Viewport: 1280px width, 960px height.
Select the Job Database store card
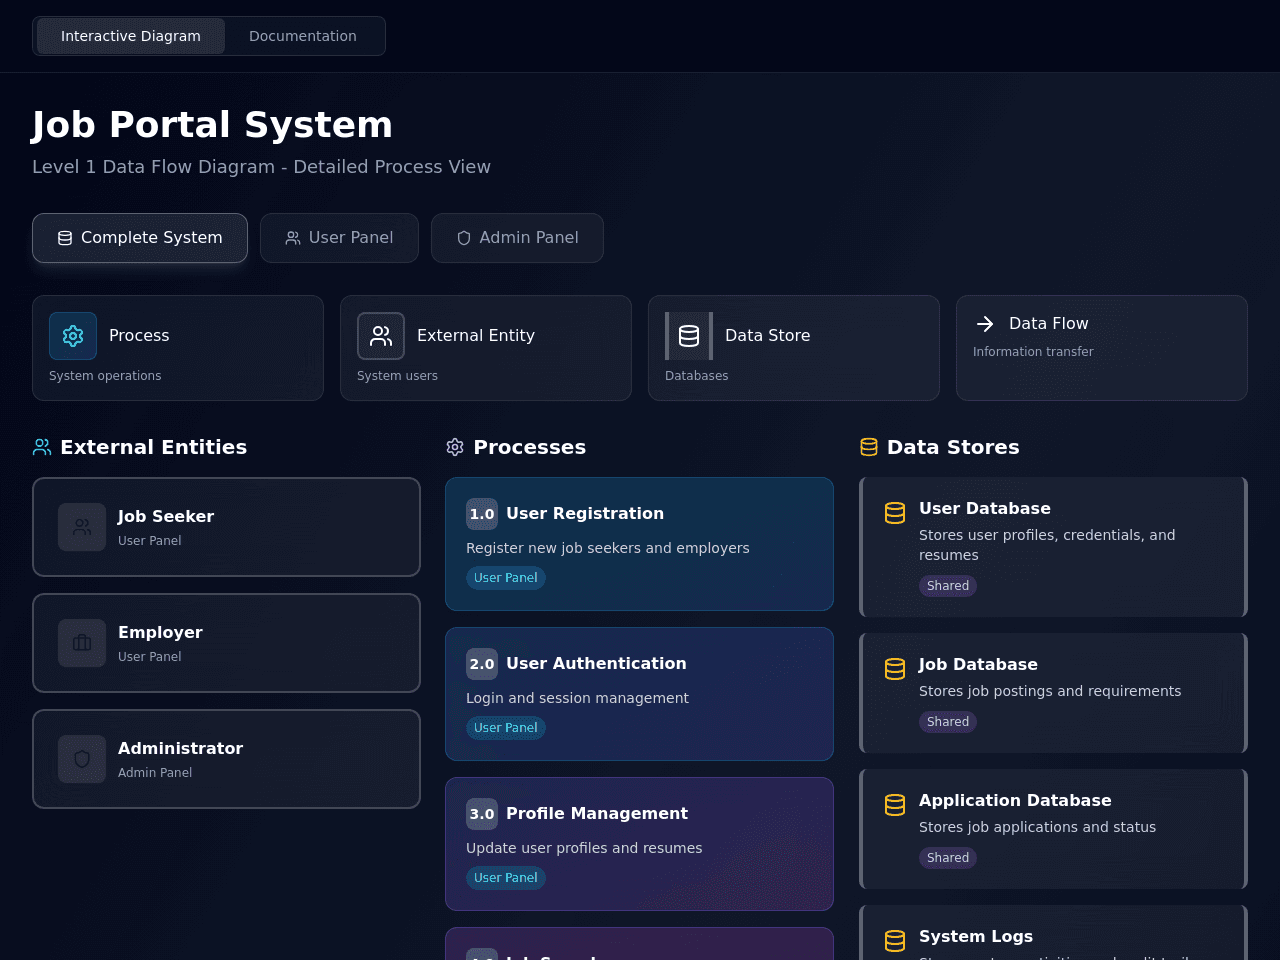click(x=1053, y=693)
